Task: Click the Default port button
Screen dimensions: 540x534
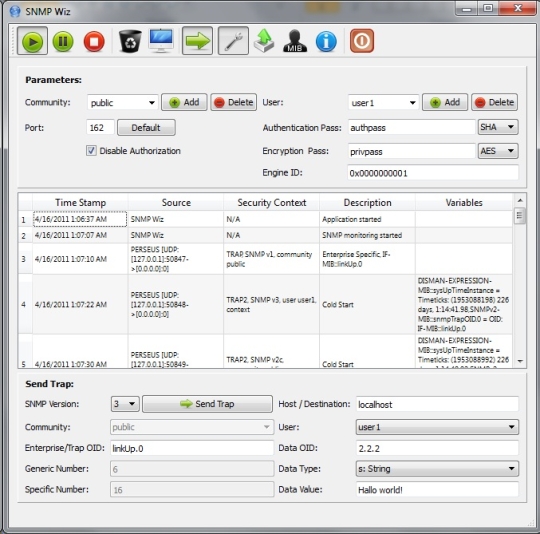Action: pos(146,128)
